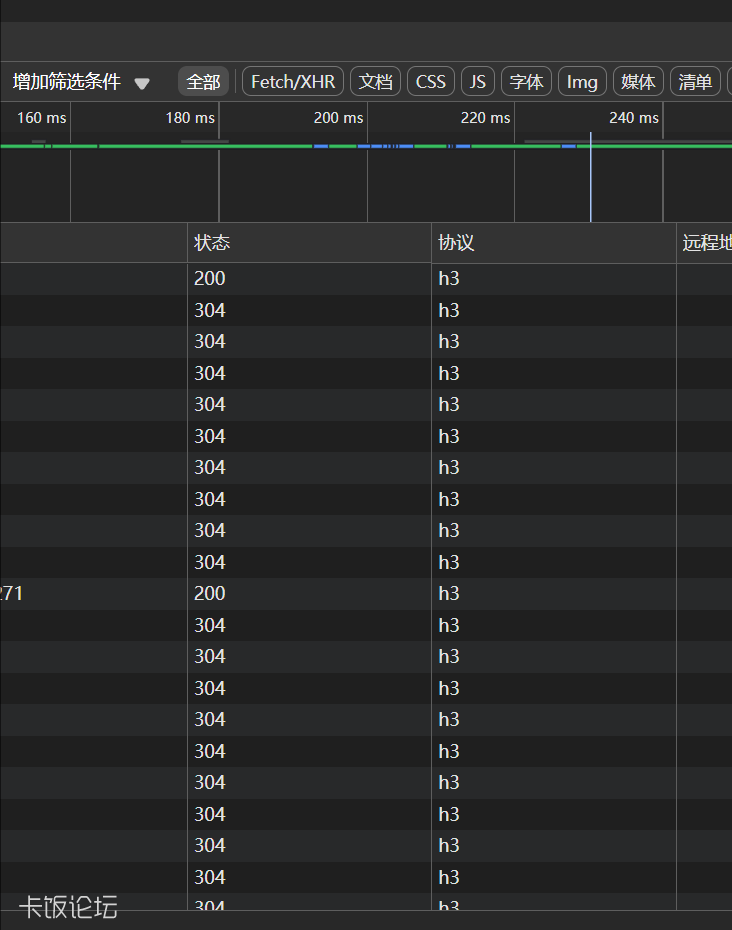Viewport: 732px width, 930px height.
Task: Select the request row ending in 271
Action: point(12,594)
